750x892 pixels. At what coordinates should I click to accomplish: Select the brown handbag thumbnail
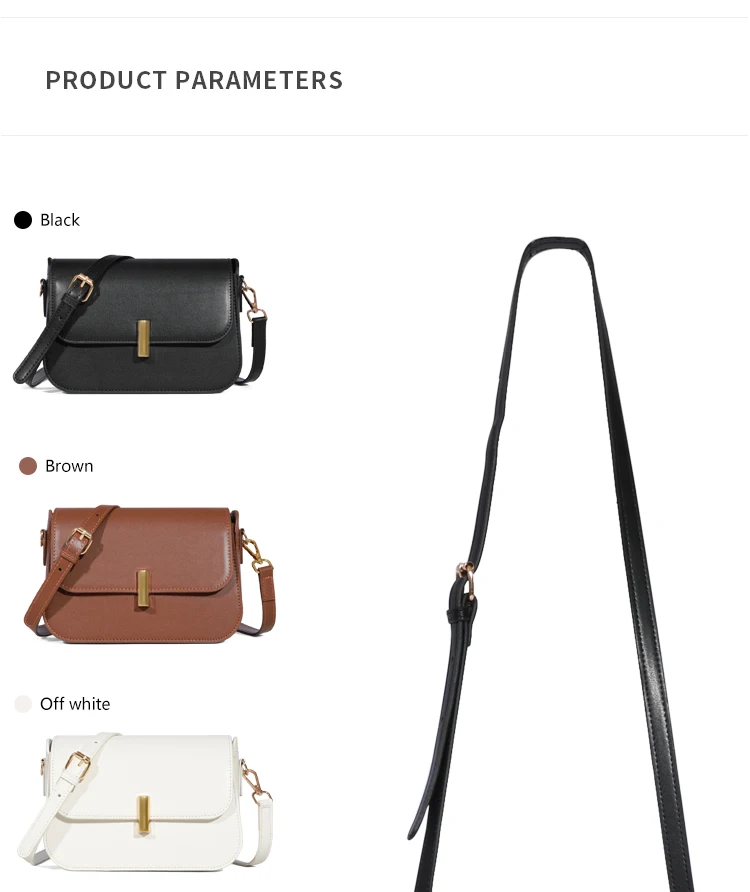click(x=149, y=573)
